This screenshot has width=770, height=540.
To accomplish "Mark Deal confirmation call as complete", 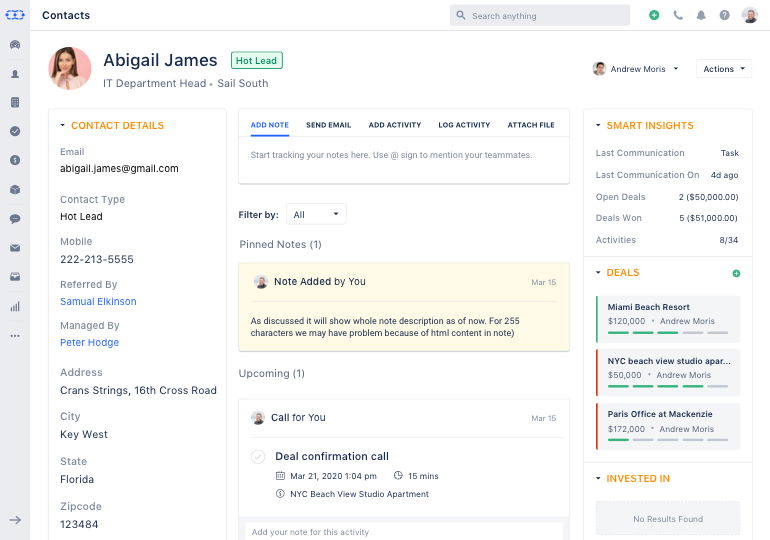I will pyautogui.click(x=258, y=457).
